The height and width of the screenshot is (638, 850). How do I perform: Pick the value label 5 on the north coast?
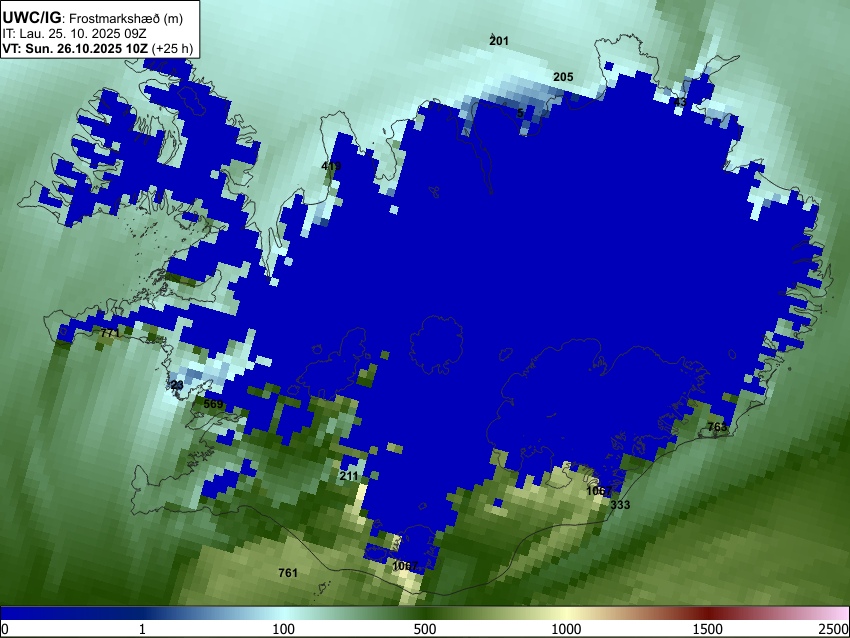click(x=520, y=113)
